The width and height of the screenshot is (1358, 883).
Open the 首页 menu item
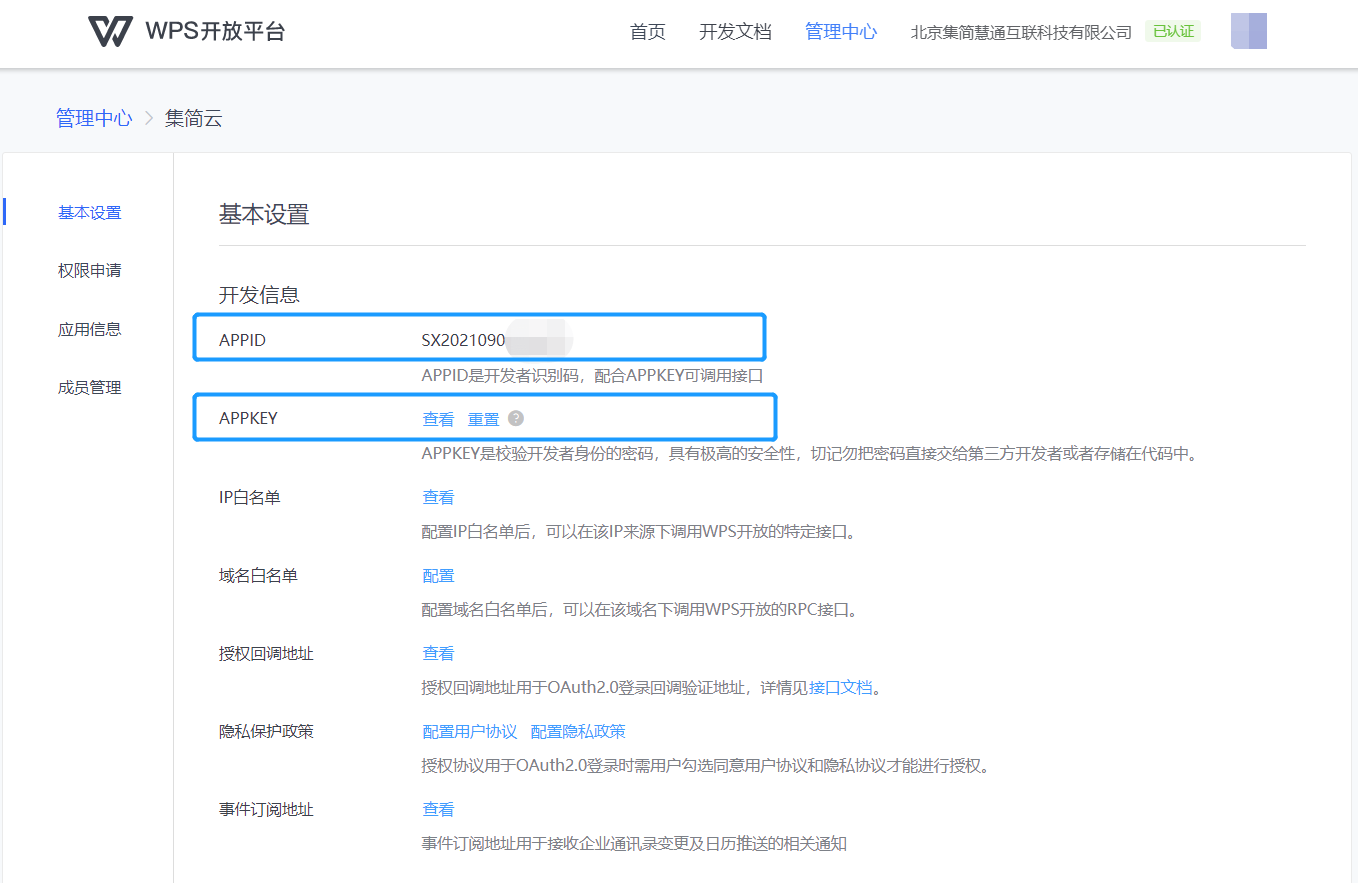point(646,31)
